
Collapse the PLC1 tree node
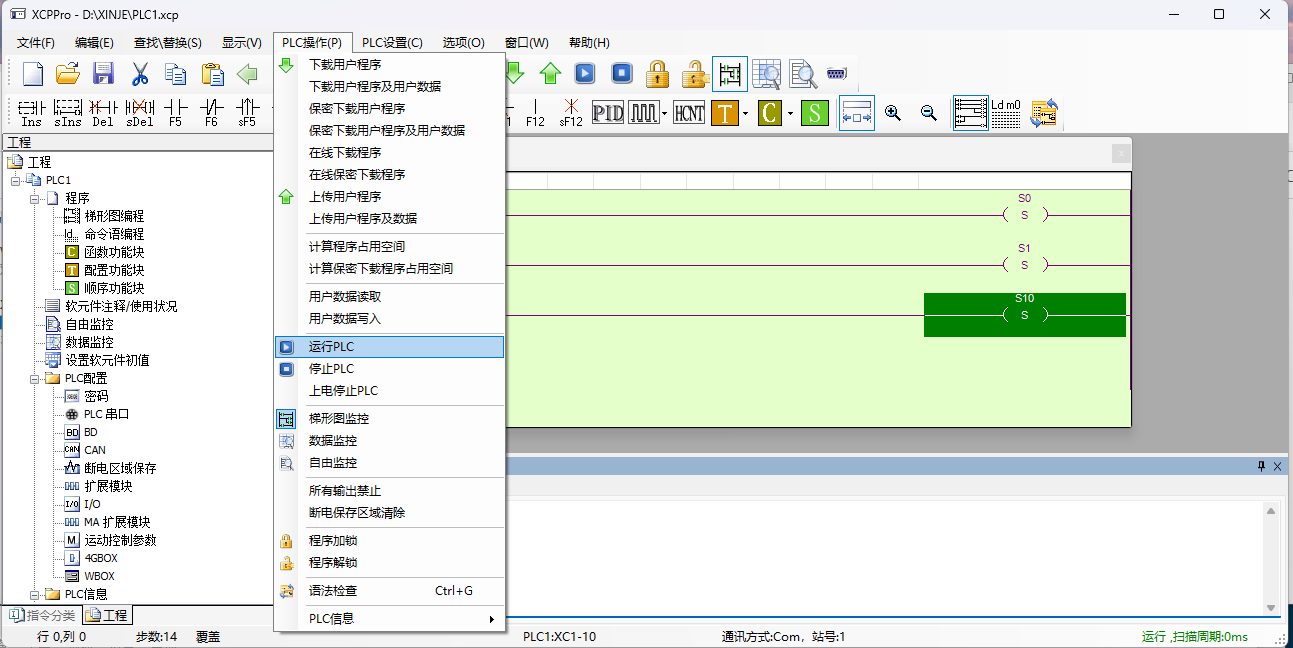coord(16,180)
